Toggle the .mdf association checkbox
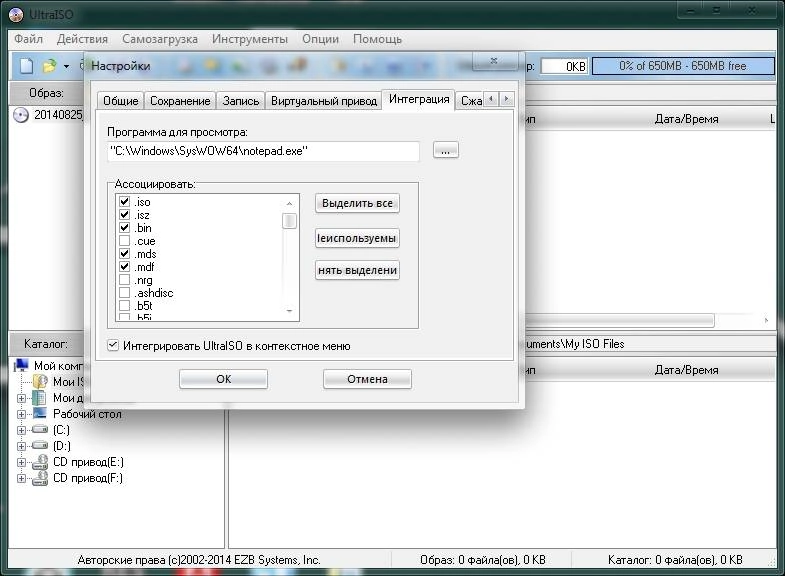 click(124, 267)
